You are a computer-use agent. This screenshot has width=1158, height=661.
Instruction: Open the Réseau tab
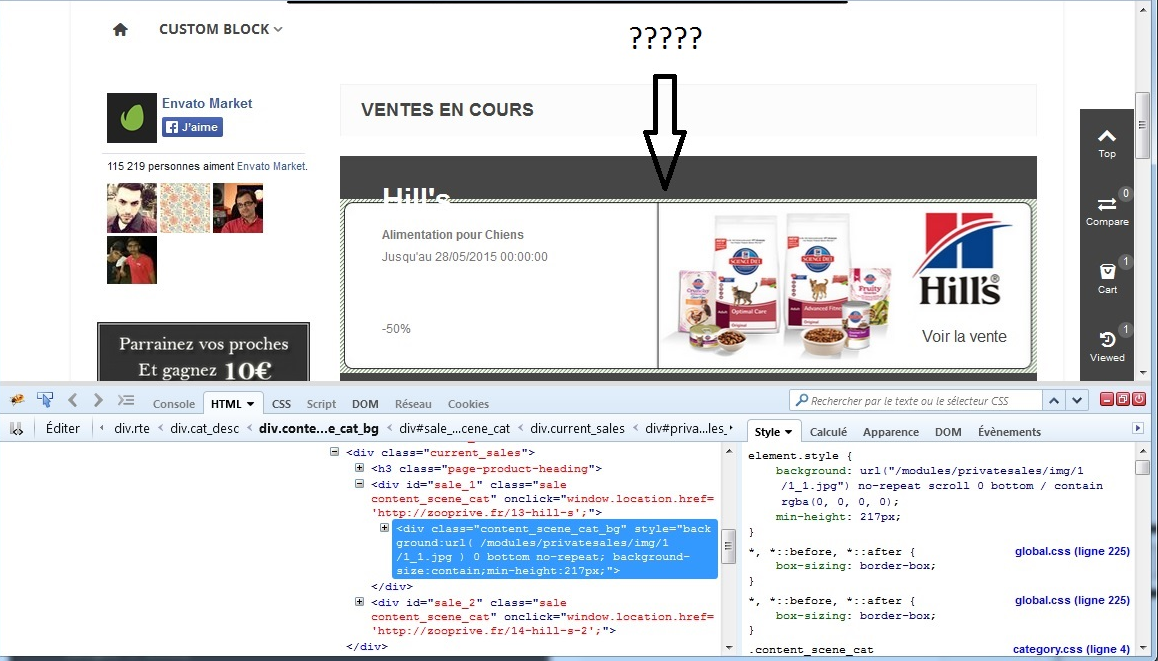(x=413, y=404)
